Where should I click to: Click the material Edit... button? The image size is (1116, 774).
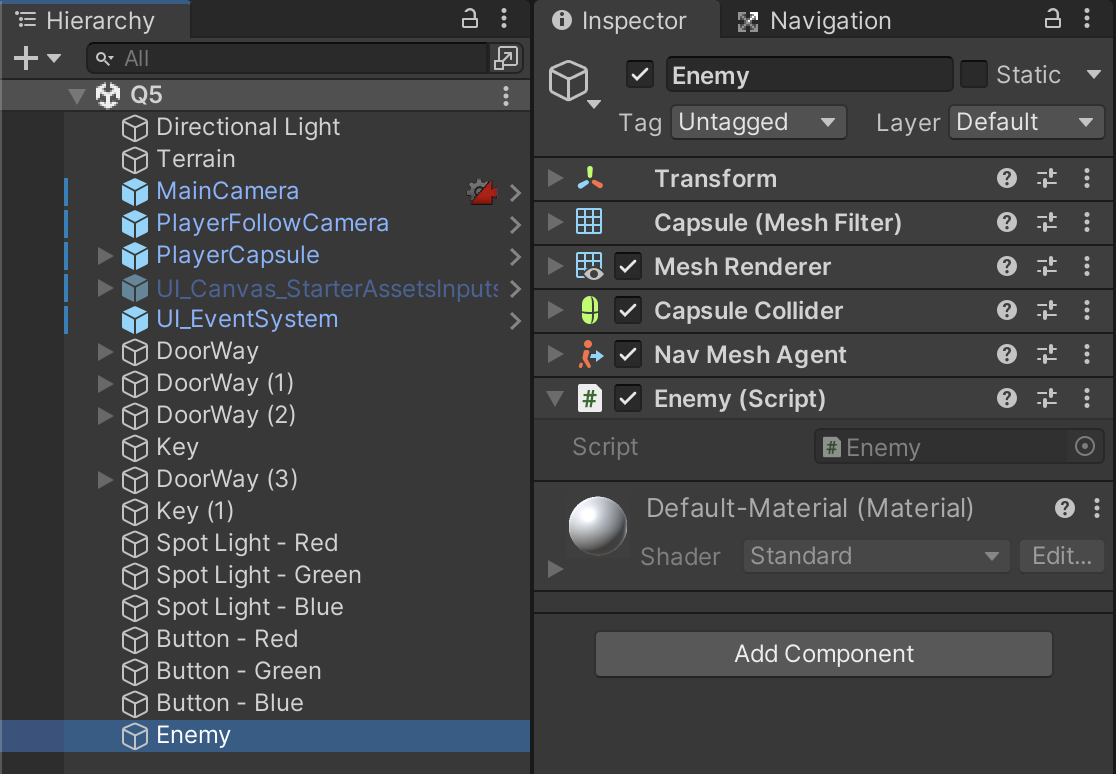[x=1061, y=556]
